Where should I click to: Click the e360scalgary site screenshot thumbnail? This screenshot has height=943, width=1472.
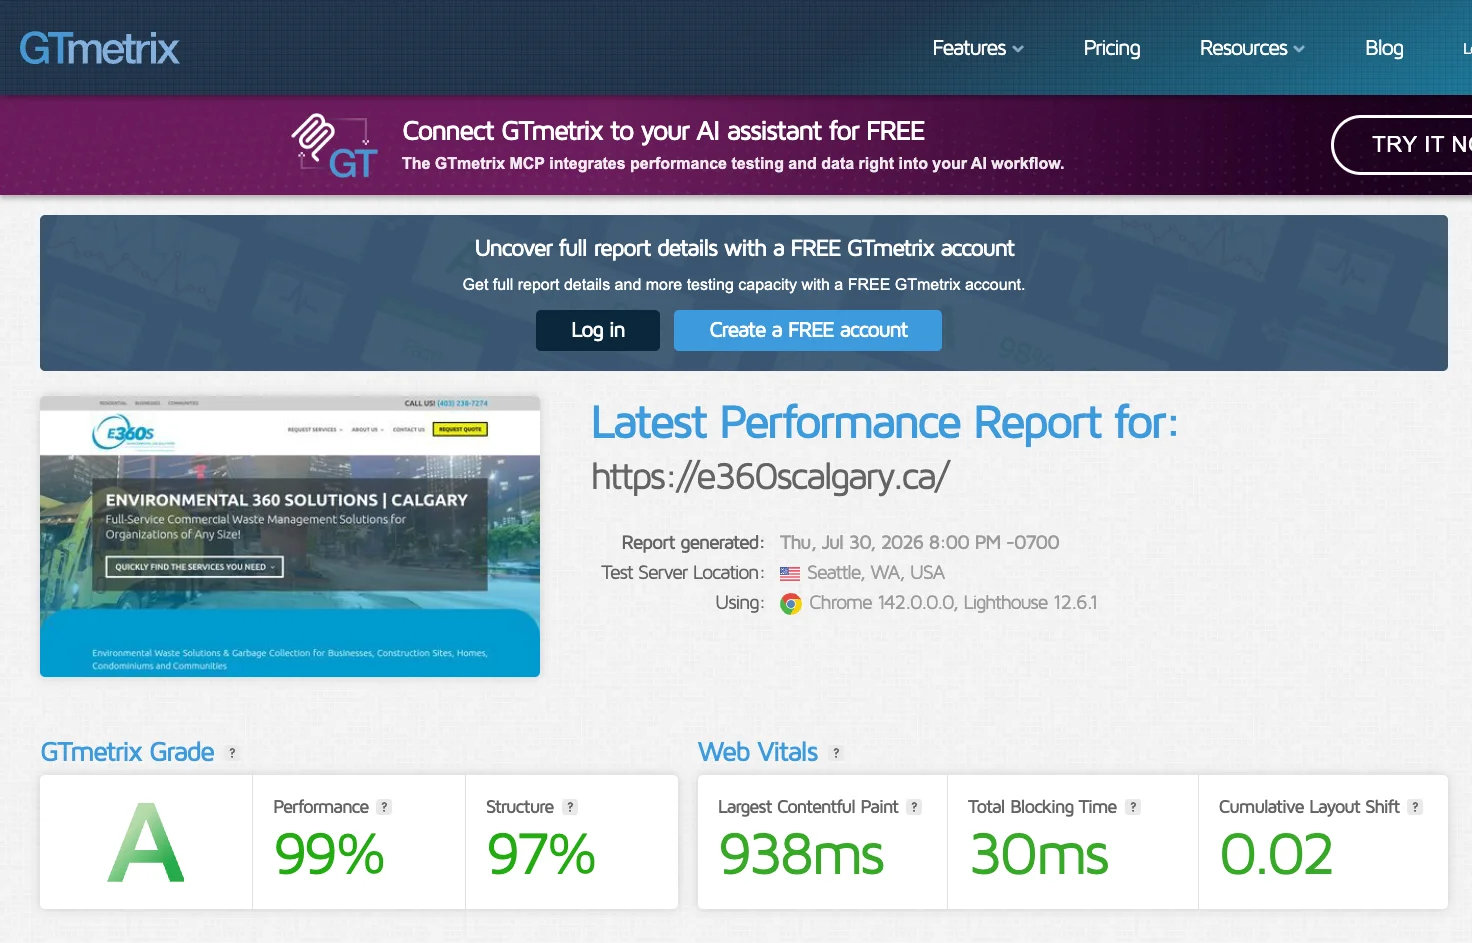290,537
